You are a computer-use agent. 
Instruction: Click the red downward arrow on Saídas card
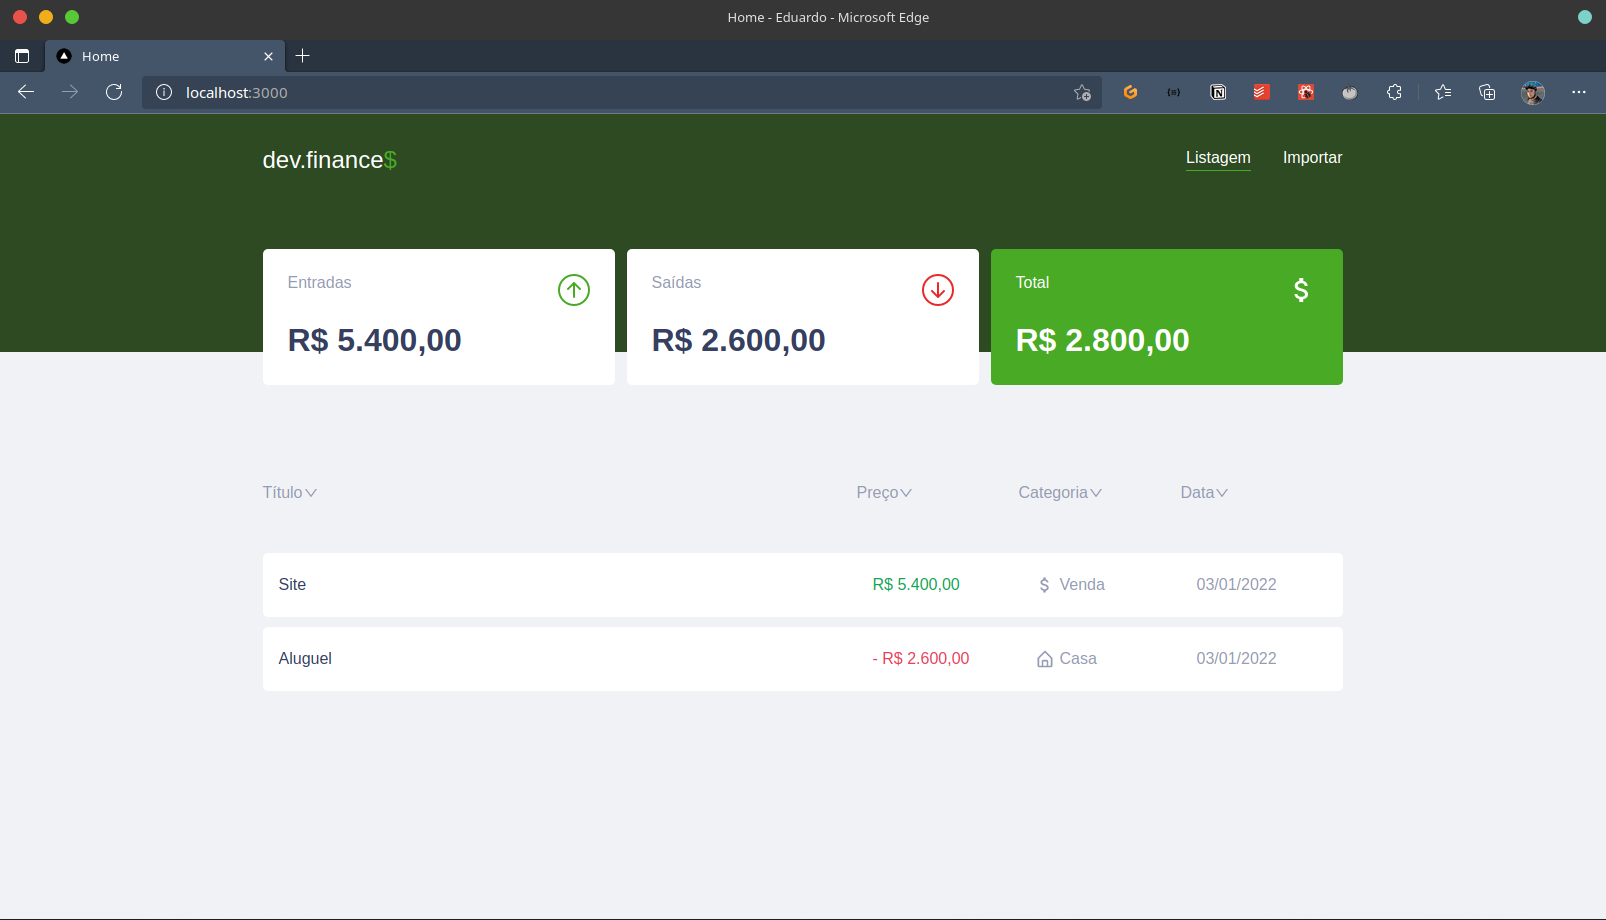point(937,290)
